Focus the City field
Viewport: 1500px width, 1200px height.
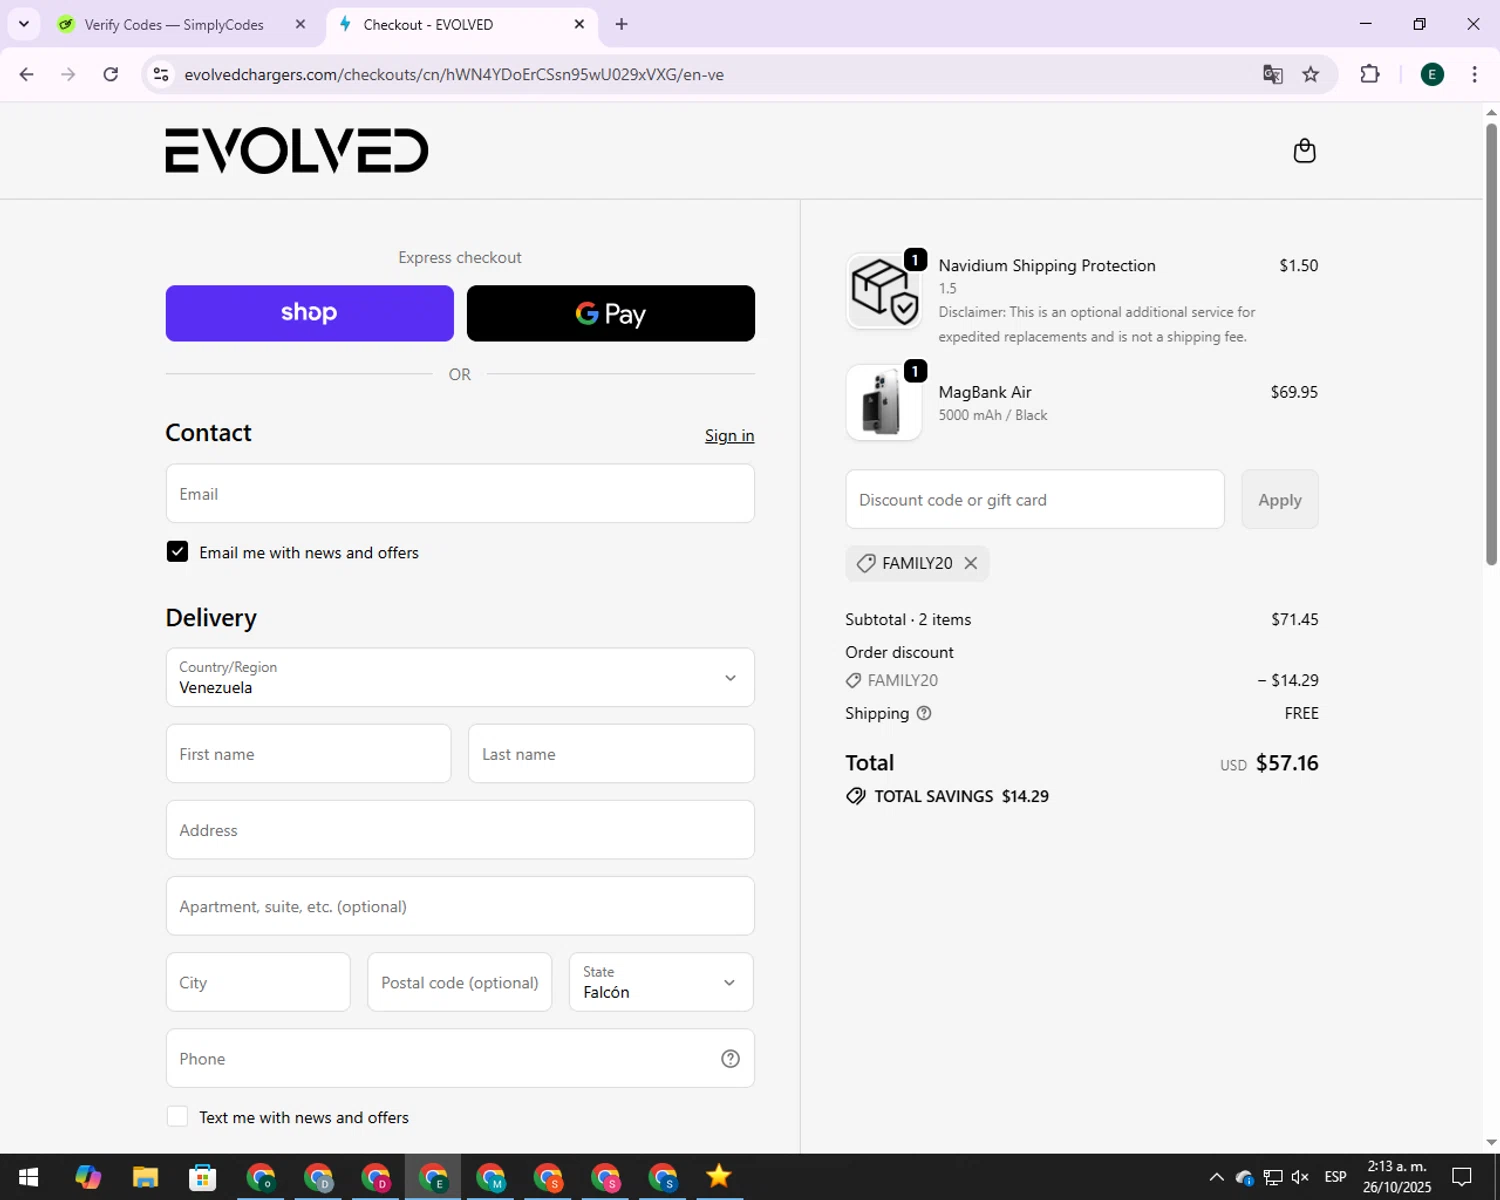coord(258,982)
